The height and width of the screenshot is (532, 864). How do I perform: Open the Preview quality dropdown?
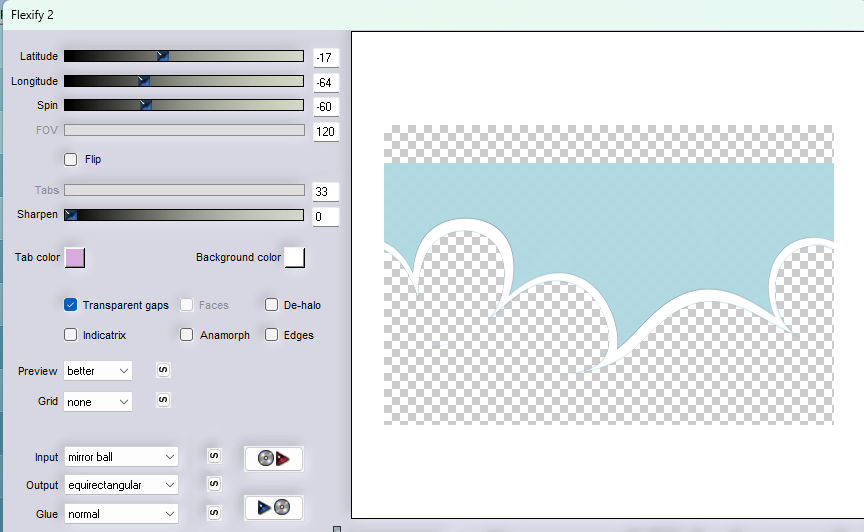point(98,371)
